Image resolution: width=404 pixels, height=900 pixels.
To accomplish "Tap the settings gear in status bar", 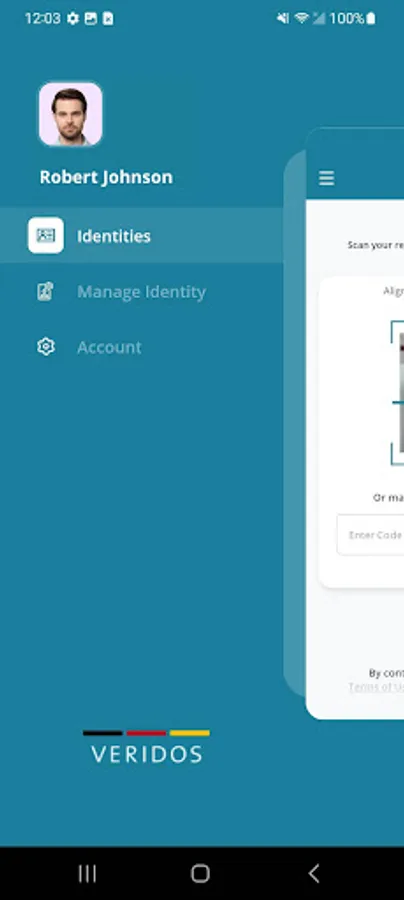I will point(73,18).
